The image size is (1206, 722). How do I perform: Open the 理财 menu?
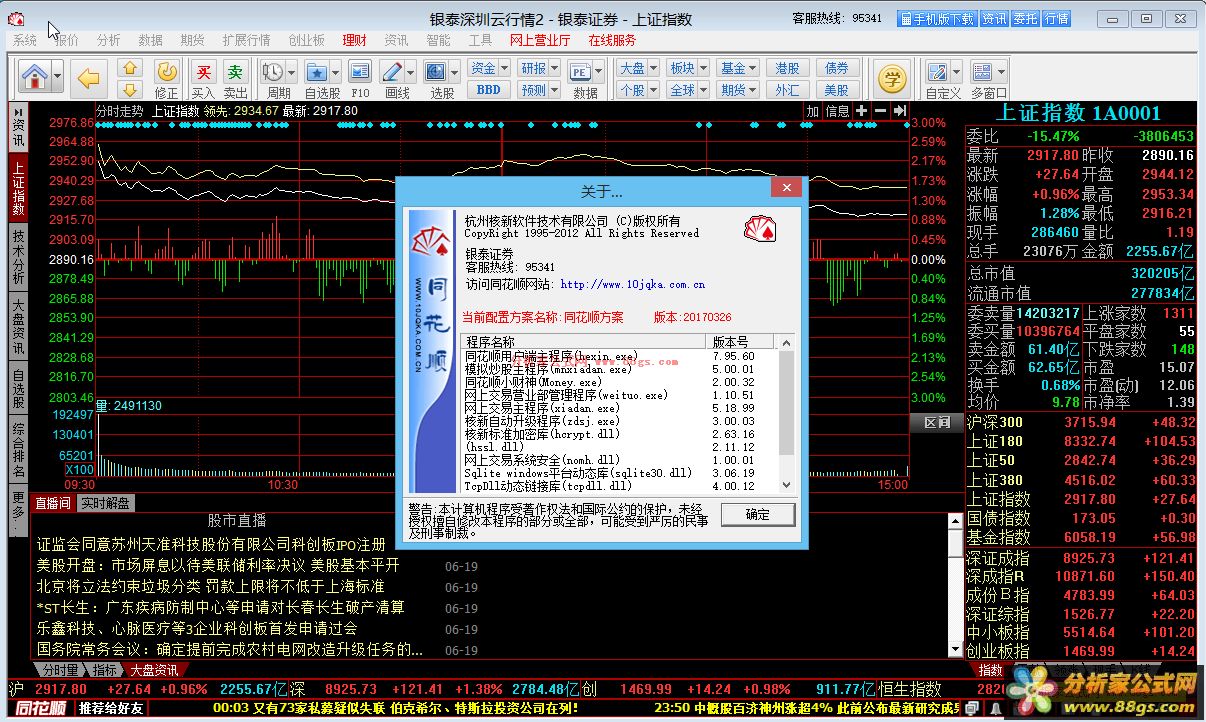(354, 40)
